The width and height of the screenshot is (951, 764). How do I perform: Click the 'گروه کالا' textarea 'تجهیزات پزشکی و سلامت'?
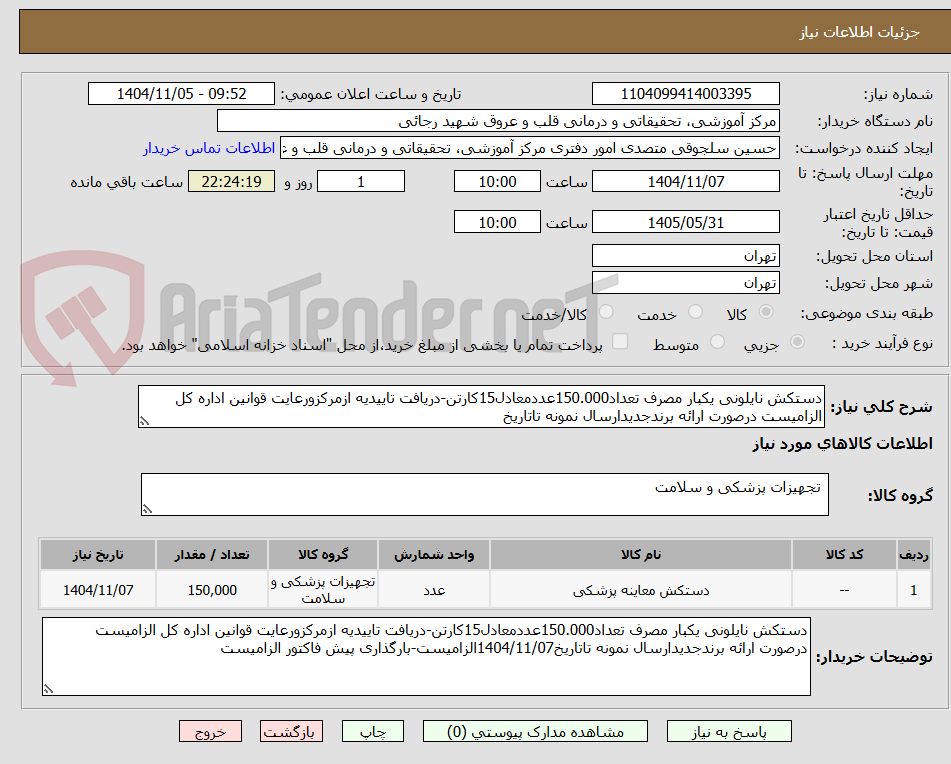(485, 495)
